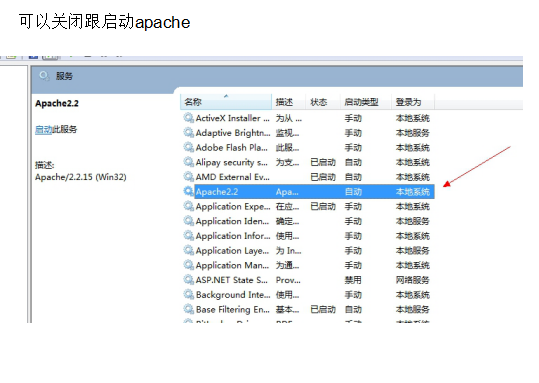Click the gear icon beside Application Management
539x383 pixels.
[188, 265]
